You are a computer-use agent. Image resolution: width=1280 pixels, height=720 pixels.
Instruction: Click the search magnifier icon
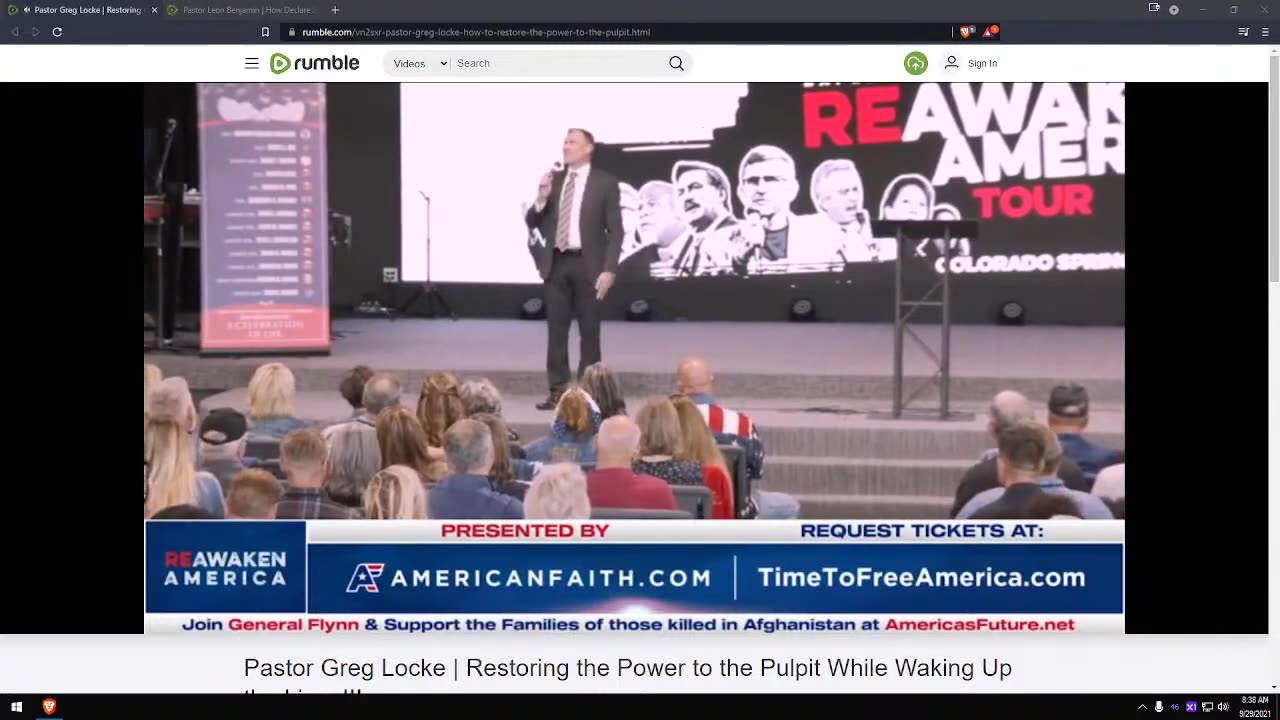click(x=677, y=63)
